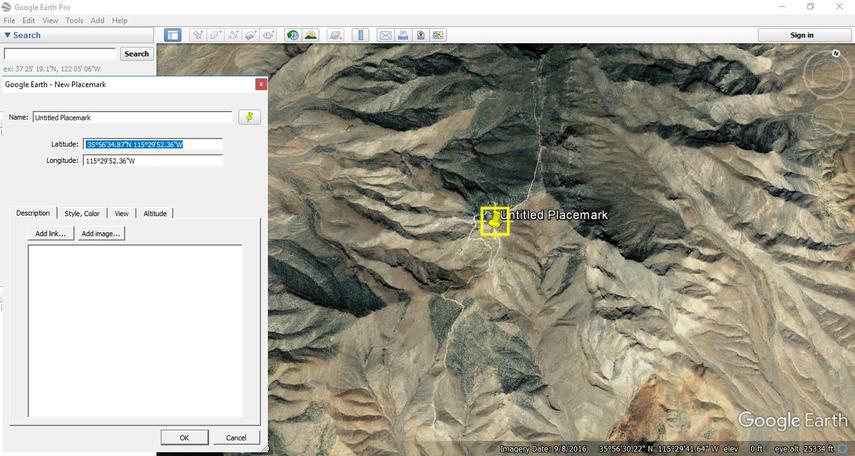This screenshot has width=855, height=456.
Task: Click the Add Image Overlay icon
Action: [251, 35]
